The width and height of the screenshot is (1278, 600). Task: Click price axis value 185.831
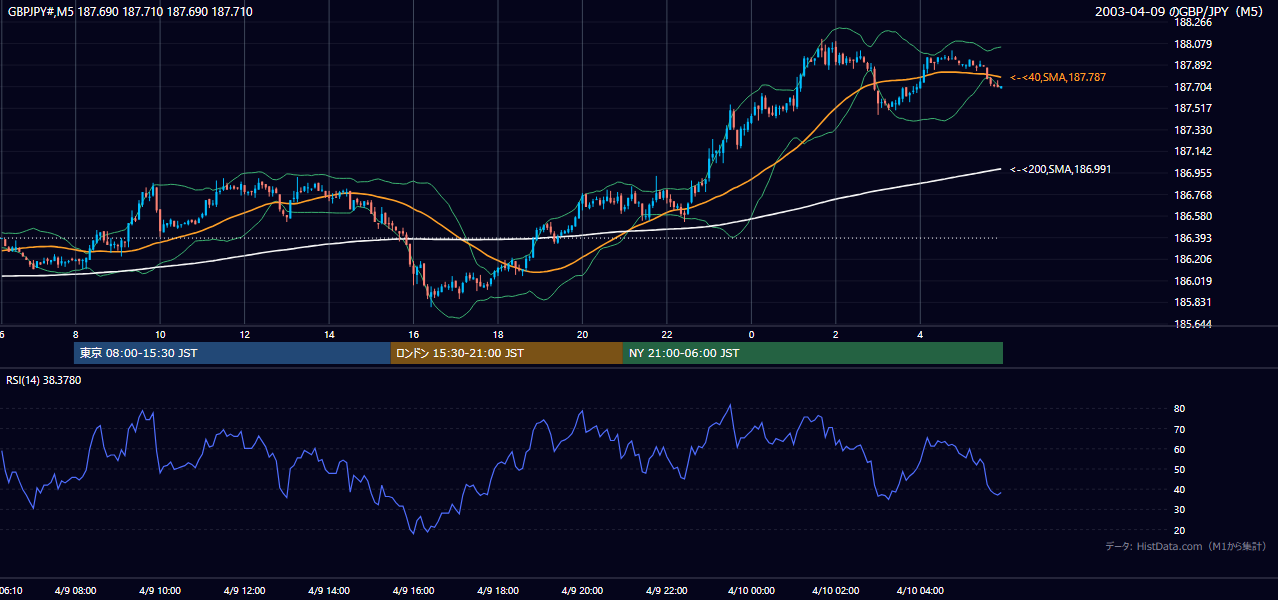[1193, 302]
